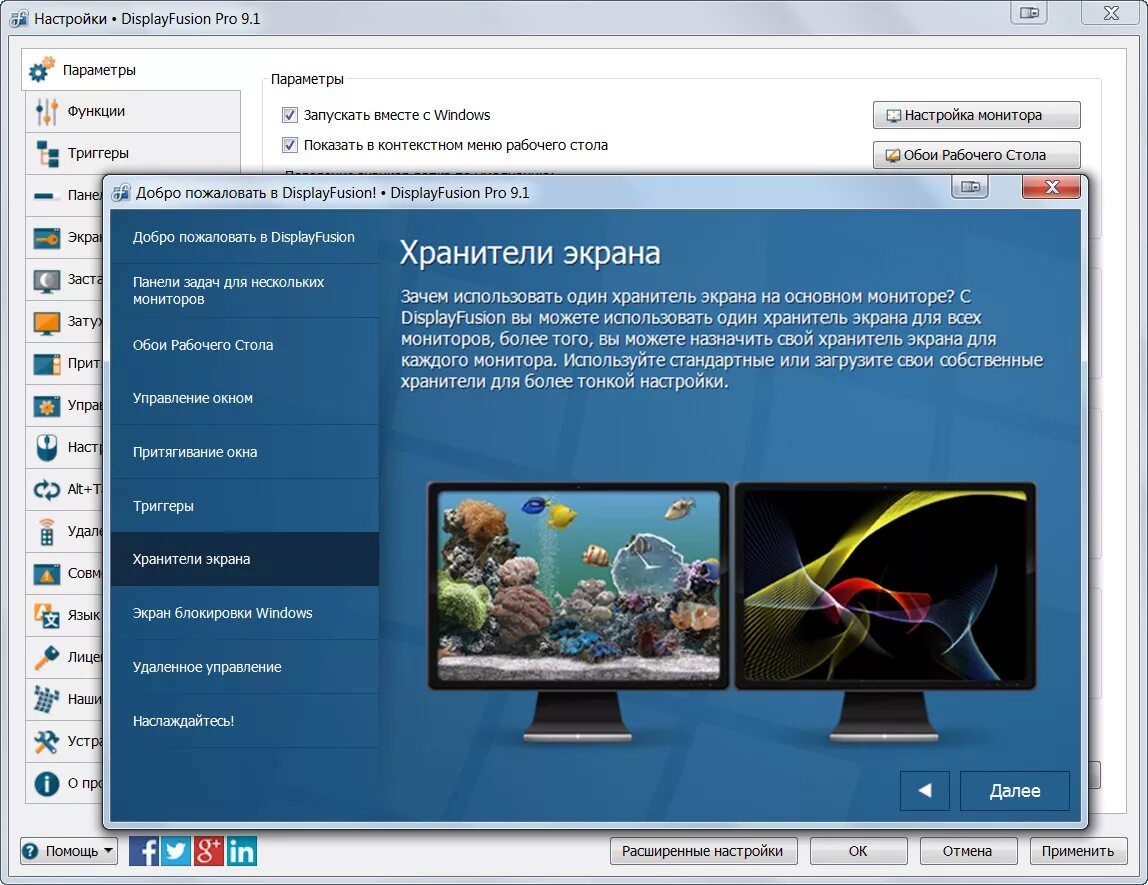Click the Alt+Tab arrows icon in sidebar

click(47, 489)
